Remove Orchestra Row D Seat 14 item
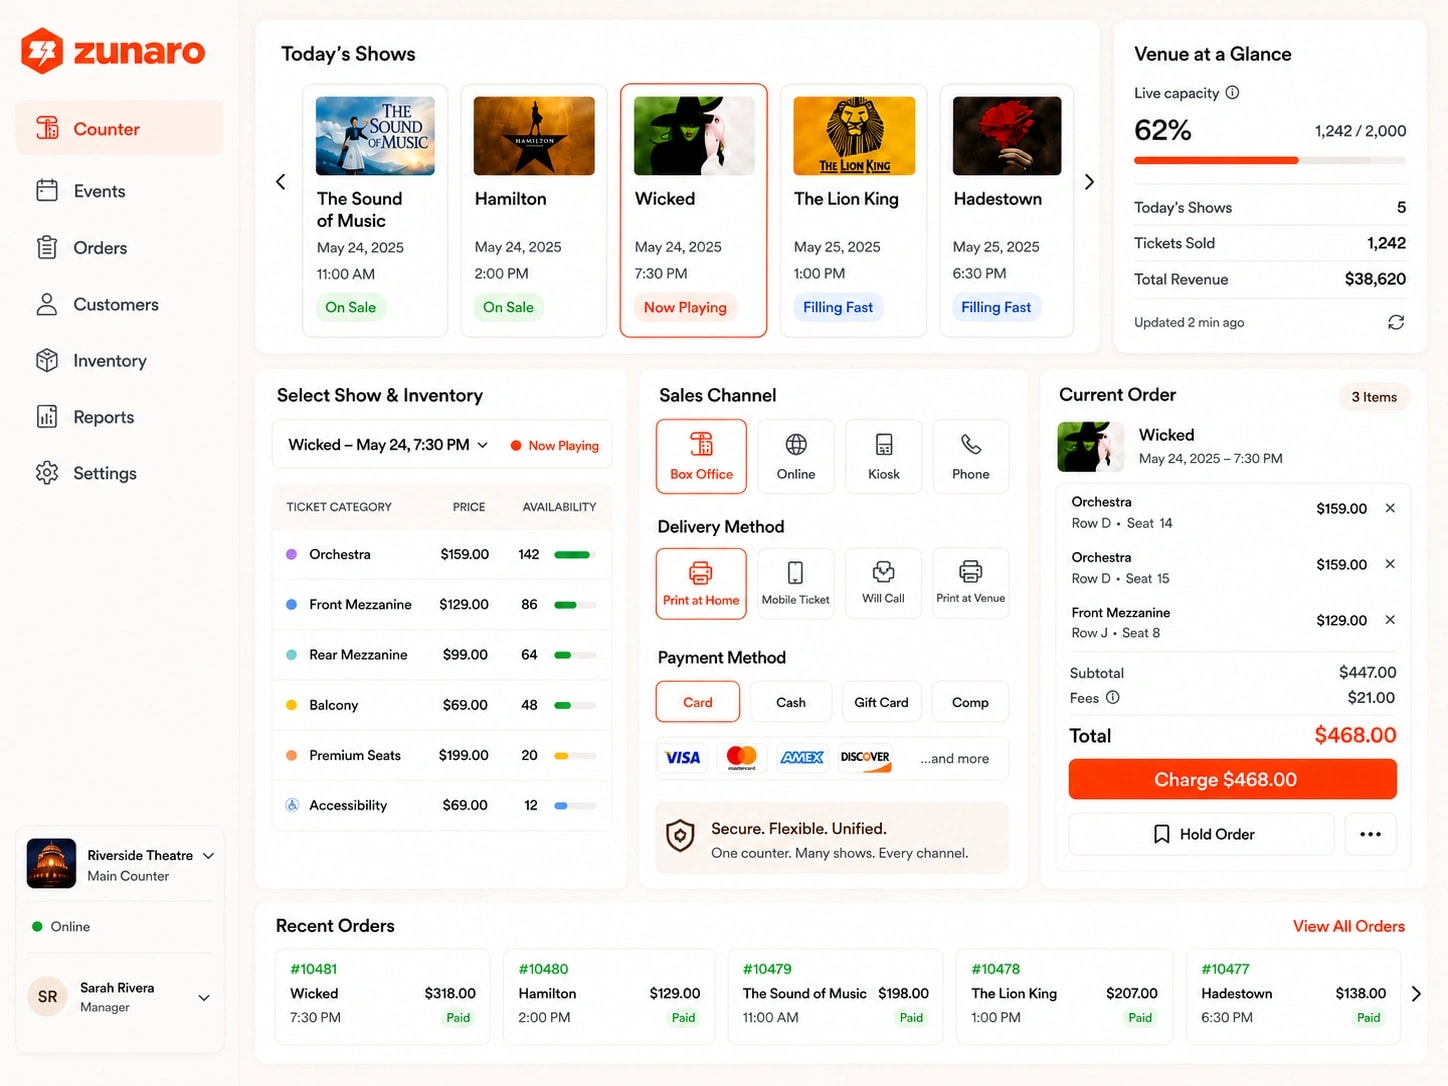1448x1086 pixels. click(1390, 508)
